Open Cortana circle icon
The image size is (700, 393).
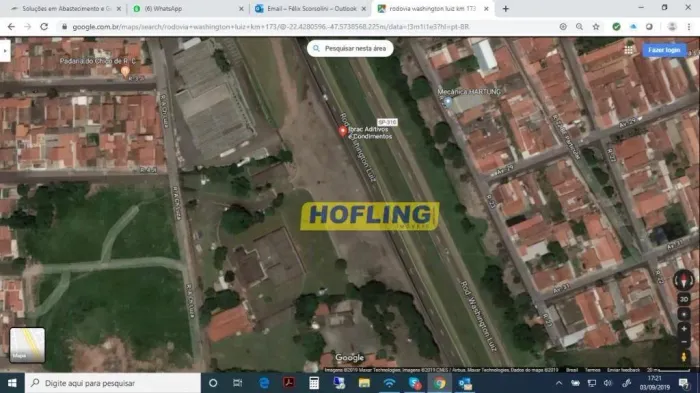click(213, 383)
